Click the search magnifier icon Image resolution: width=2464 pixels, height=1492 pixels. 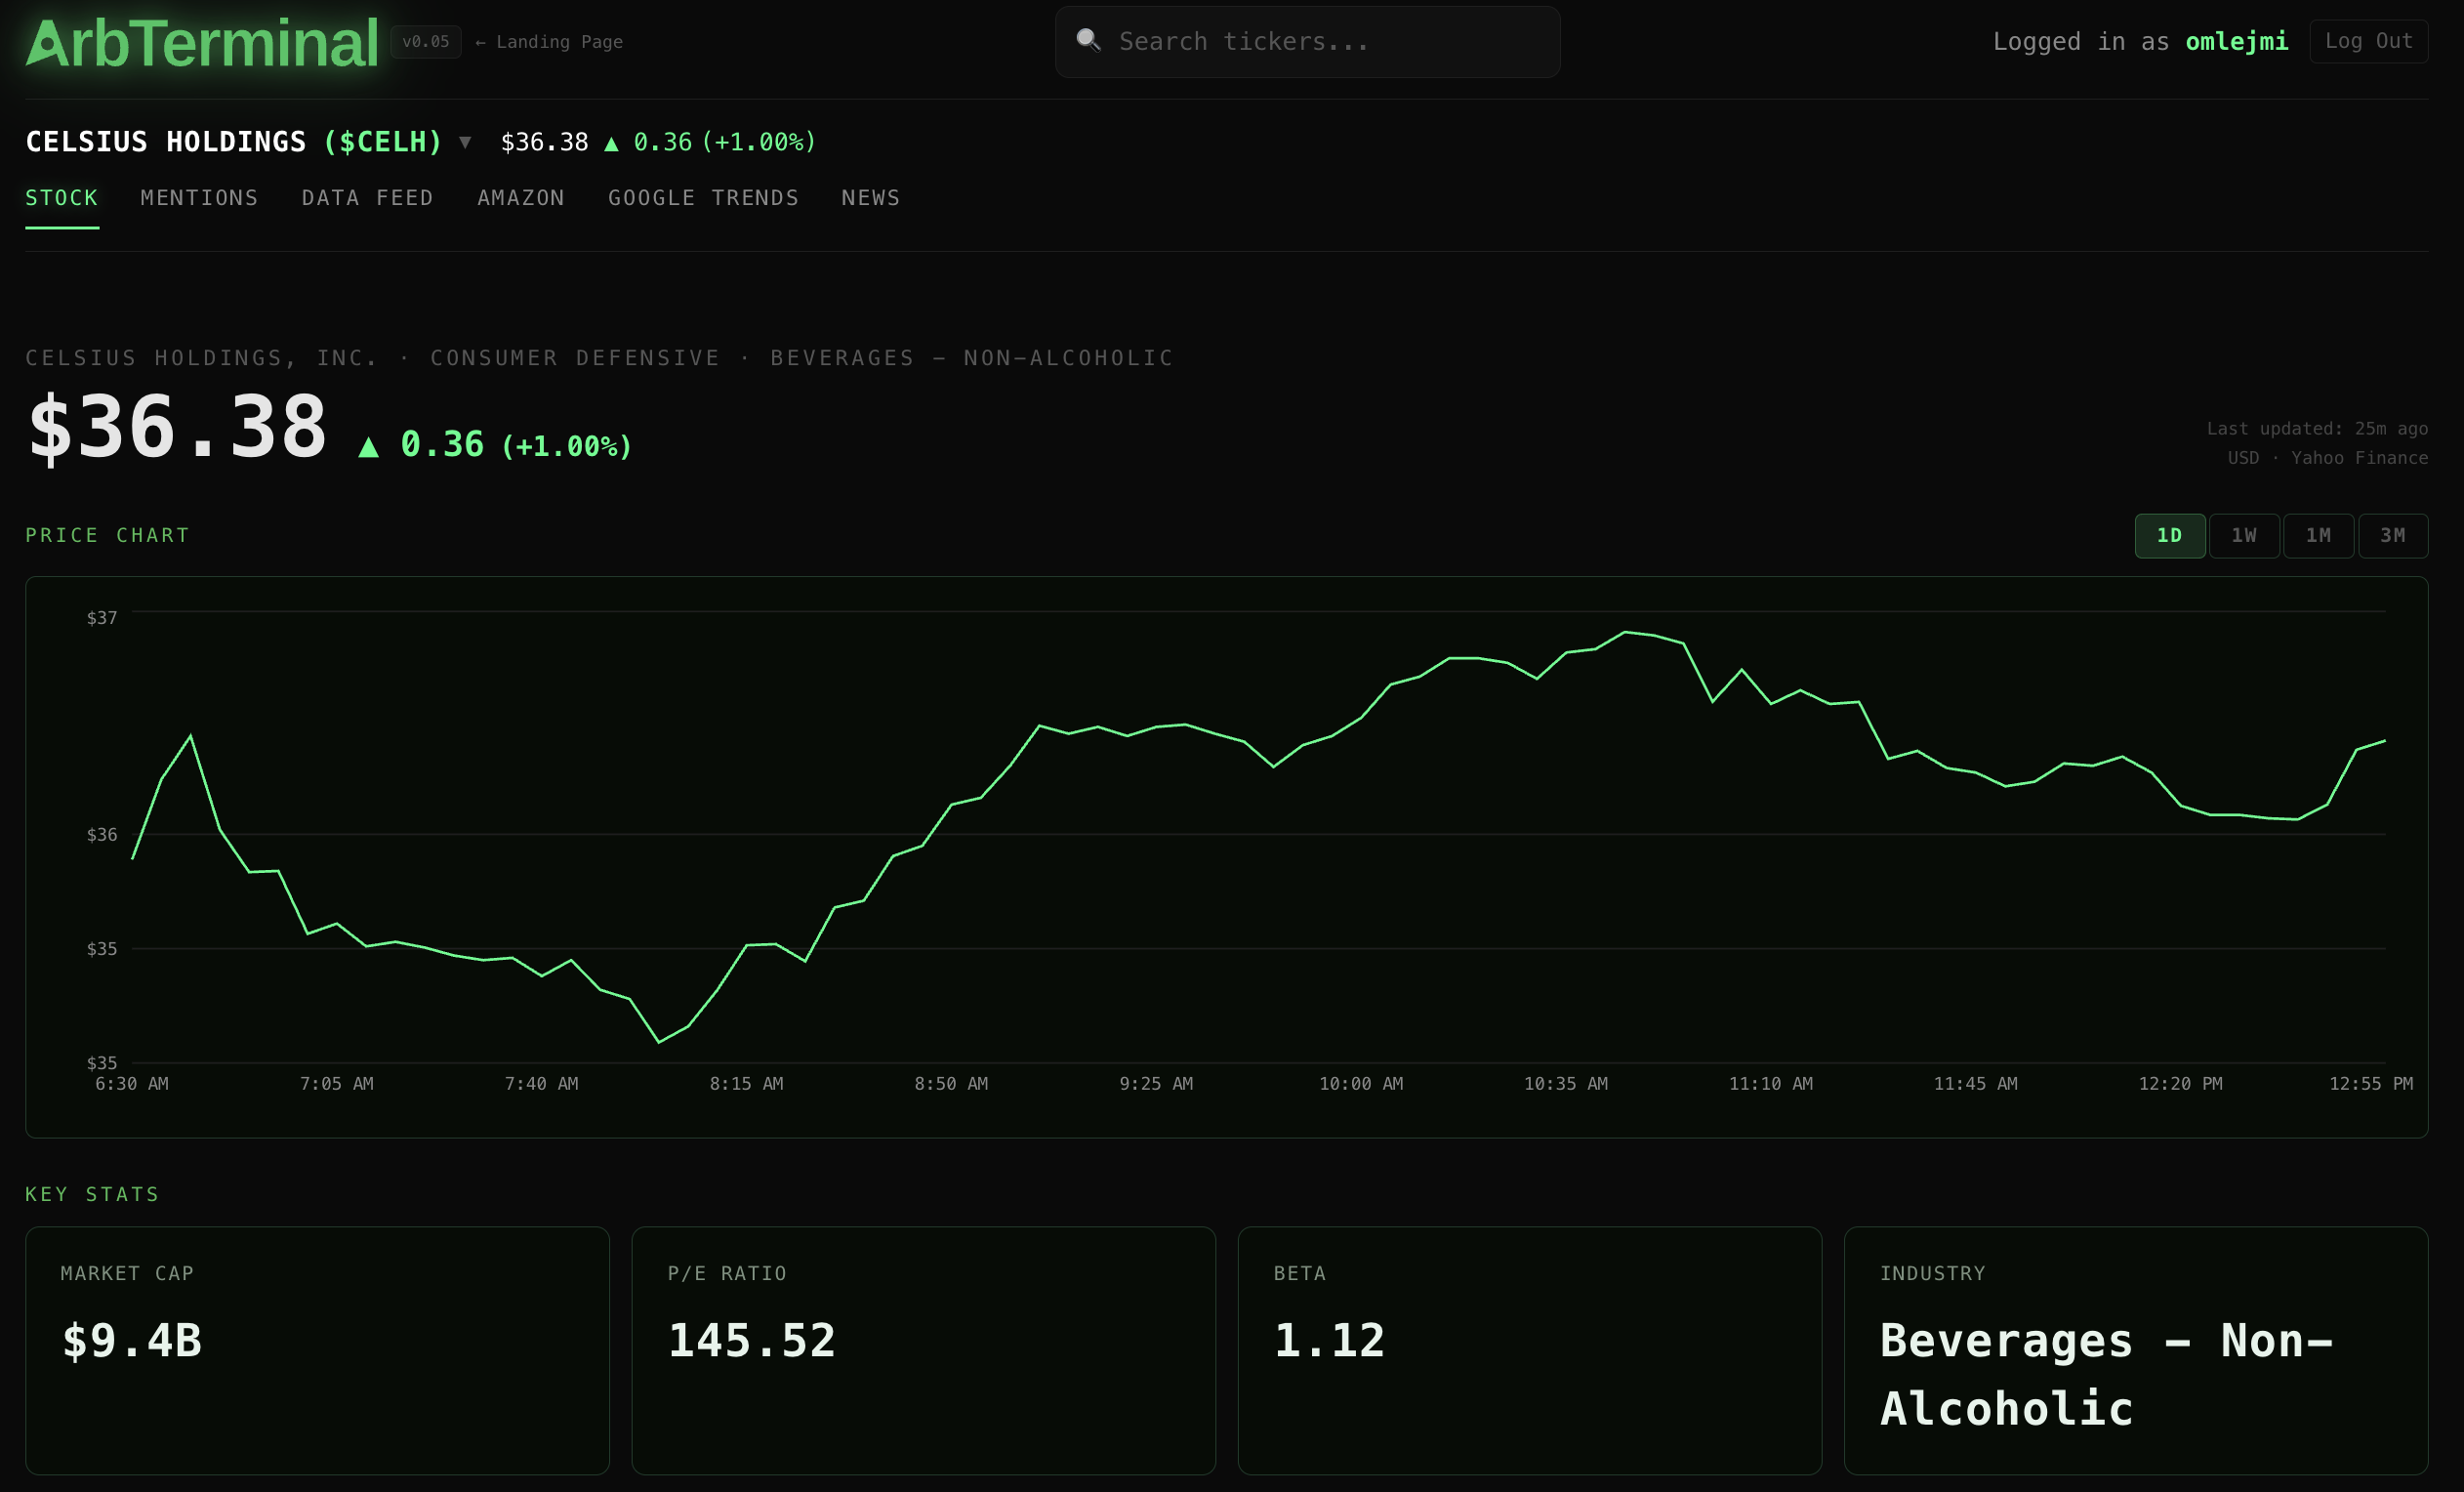coord(1088,40)
